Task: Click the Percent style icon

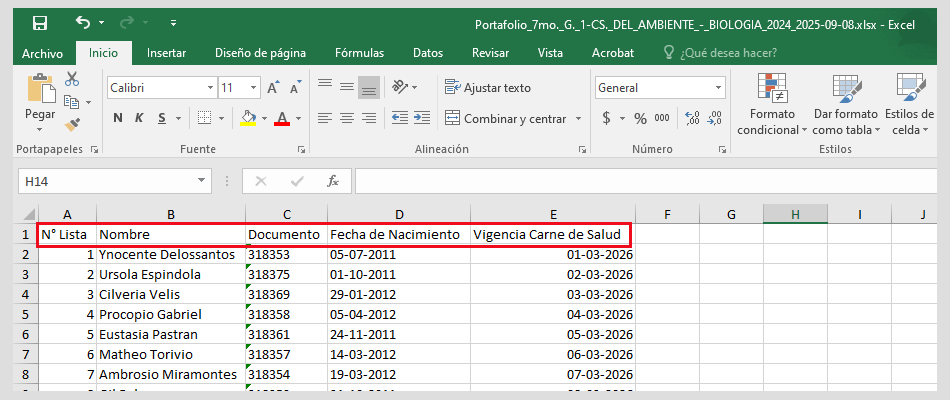Action: coord(639,118)
